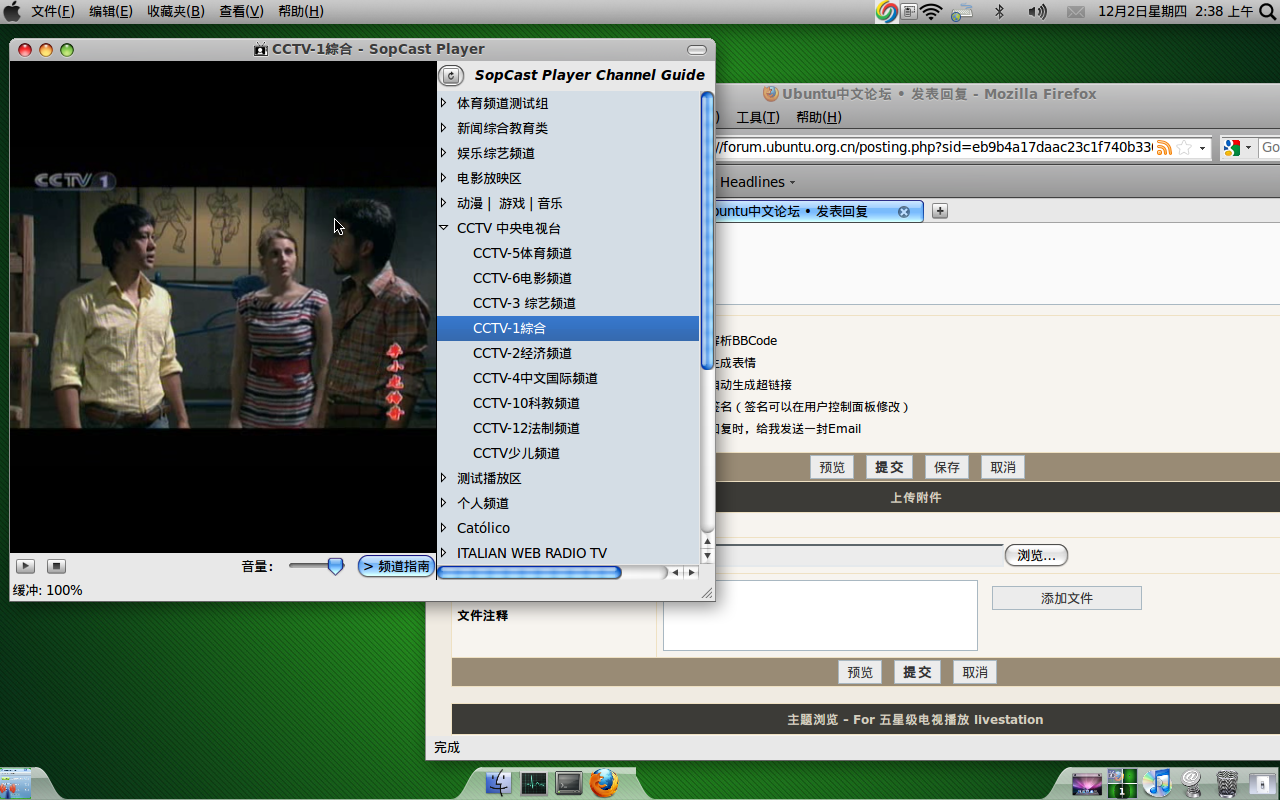Click the 文件注释 text area
The height and width of the screenshot is (800, 1280).
[x=820, y=615]
